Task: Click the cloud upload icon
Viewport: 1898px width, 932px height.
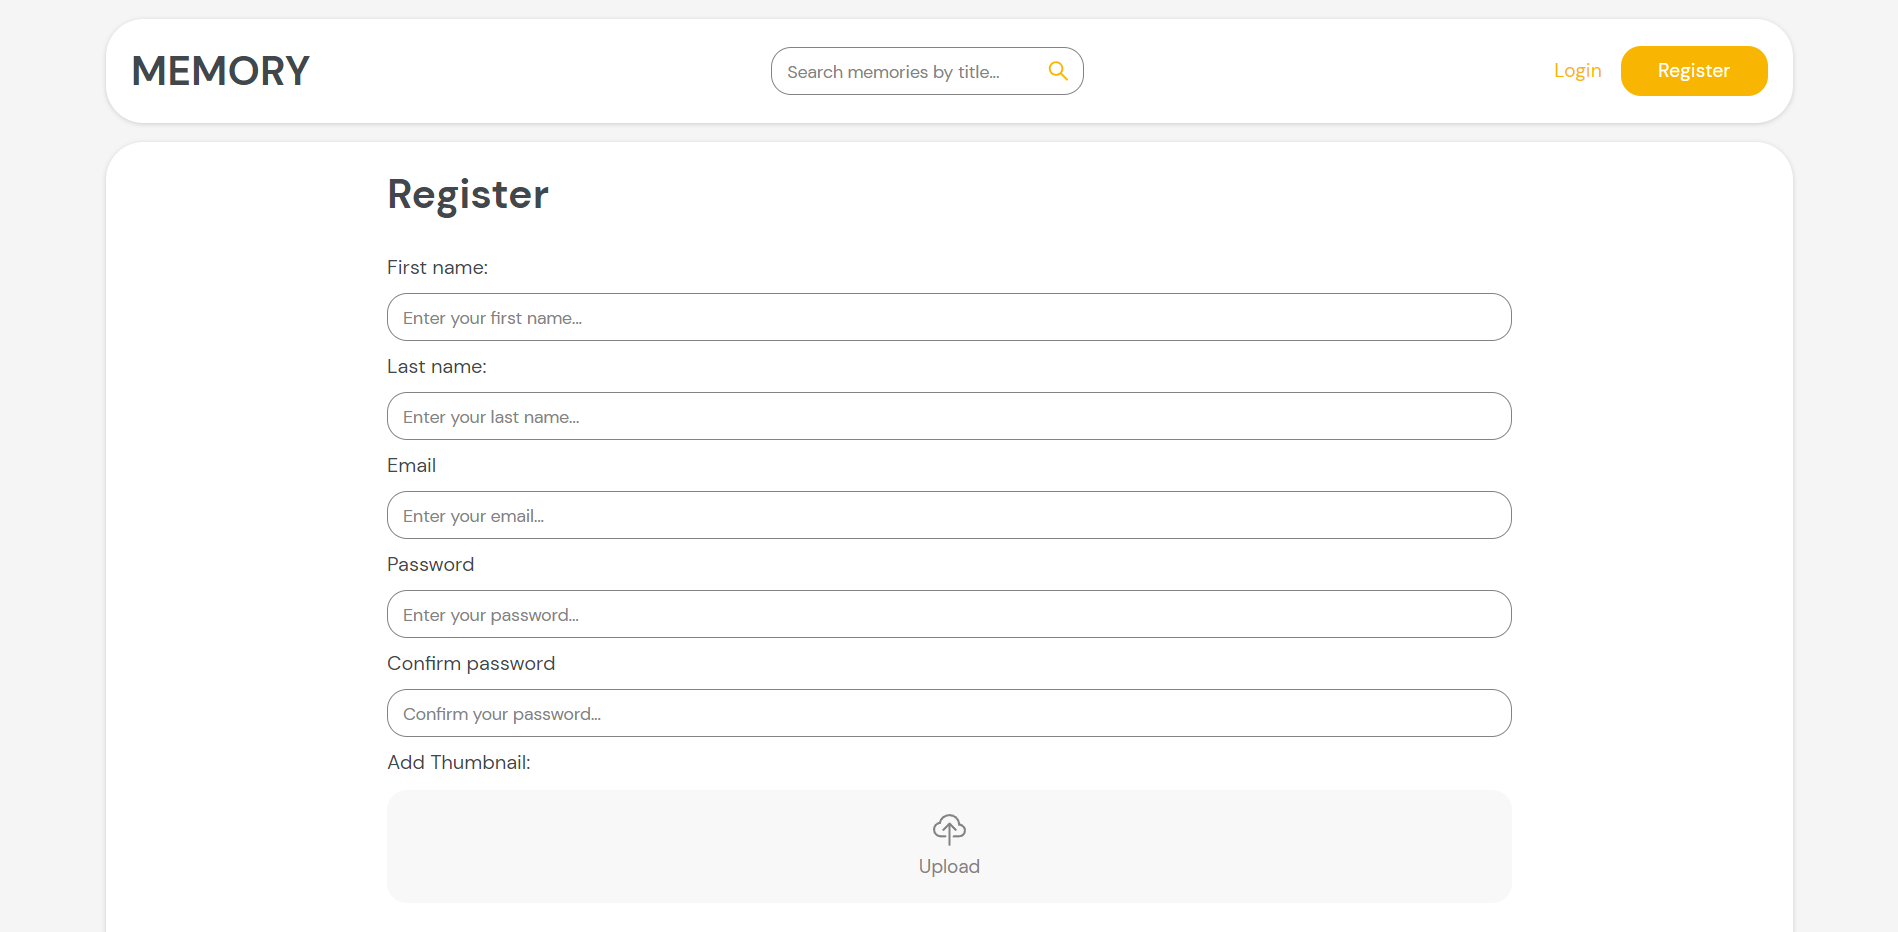Action: (948, 828)
